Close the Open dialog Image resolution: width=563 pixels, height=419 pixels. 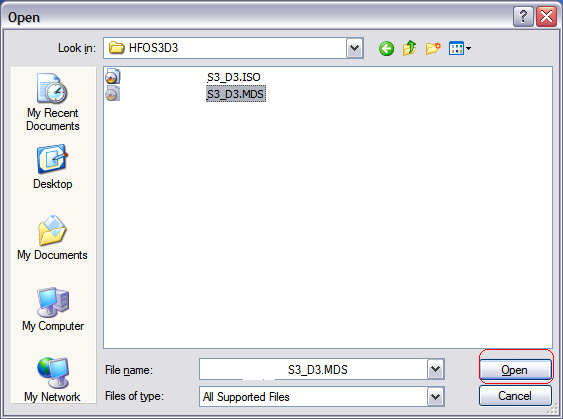[546, 17]
